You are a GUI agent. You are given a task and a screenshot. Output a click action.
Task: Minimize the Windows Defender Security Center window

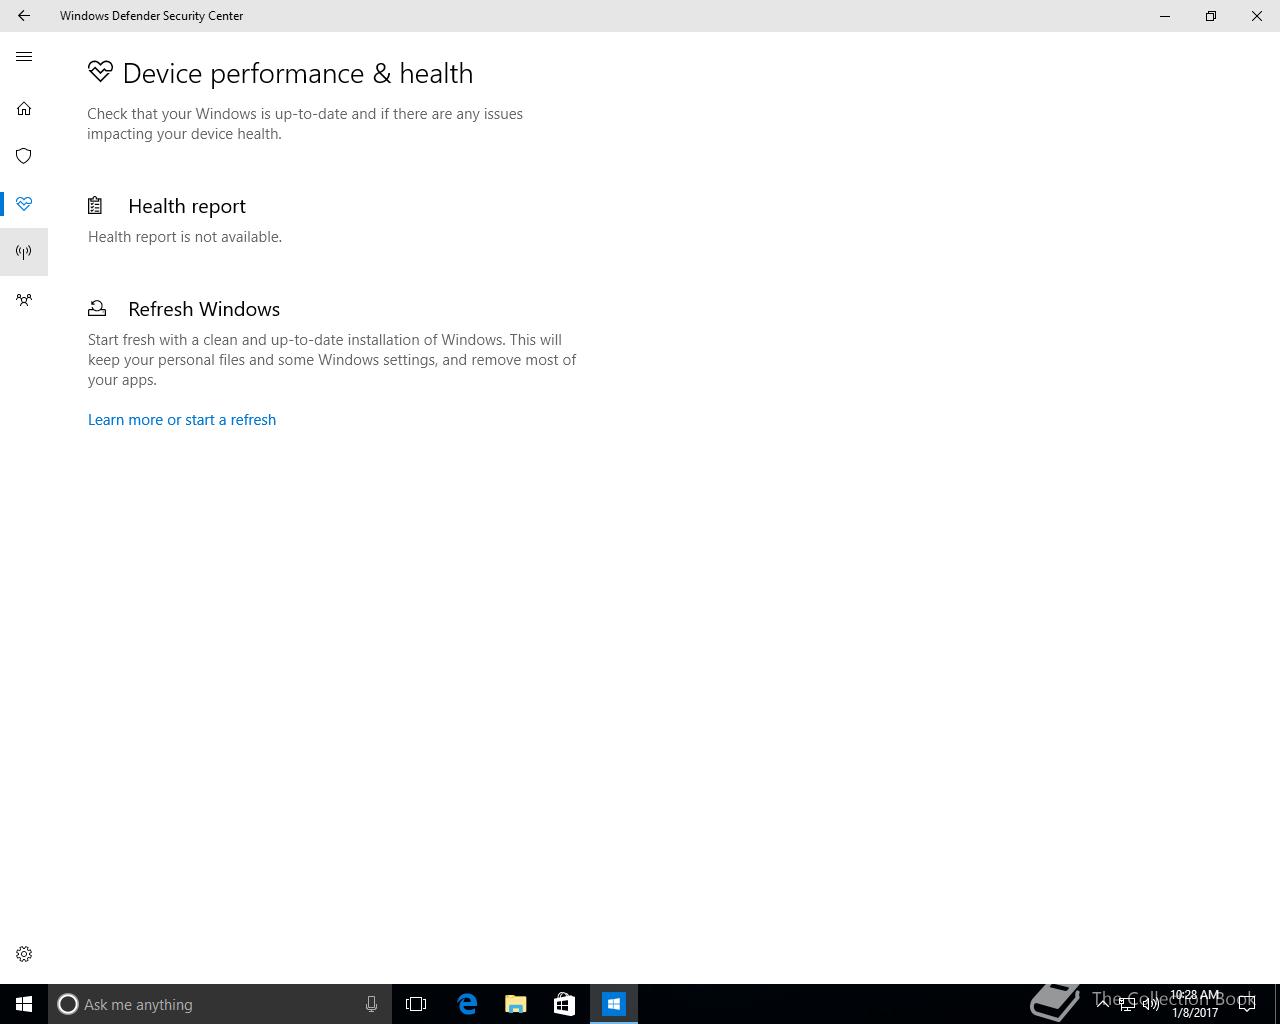pos(1165,16)
